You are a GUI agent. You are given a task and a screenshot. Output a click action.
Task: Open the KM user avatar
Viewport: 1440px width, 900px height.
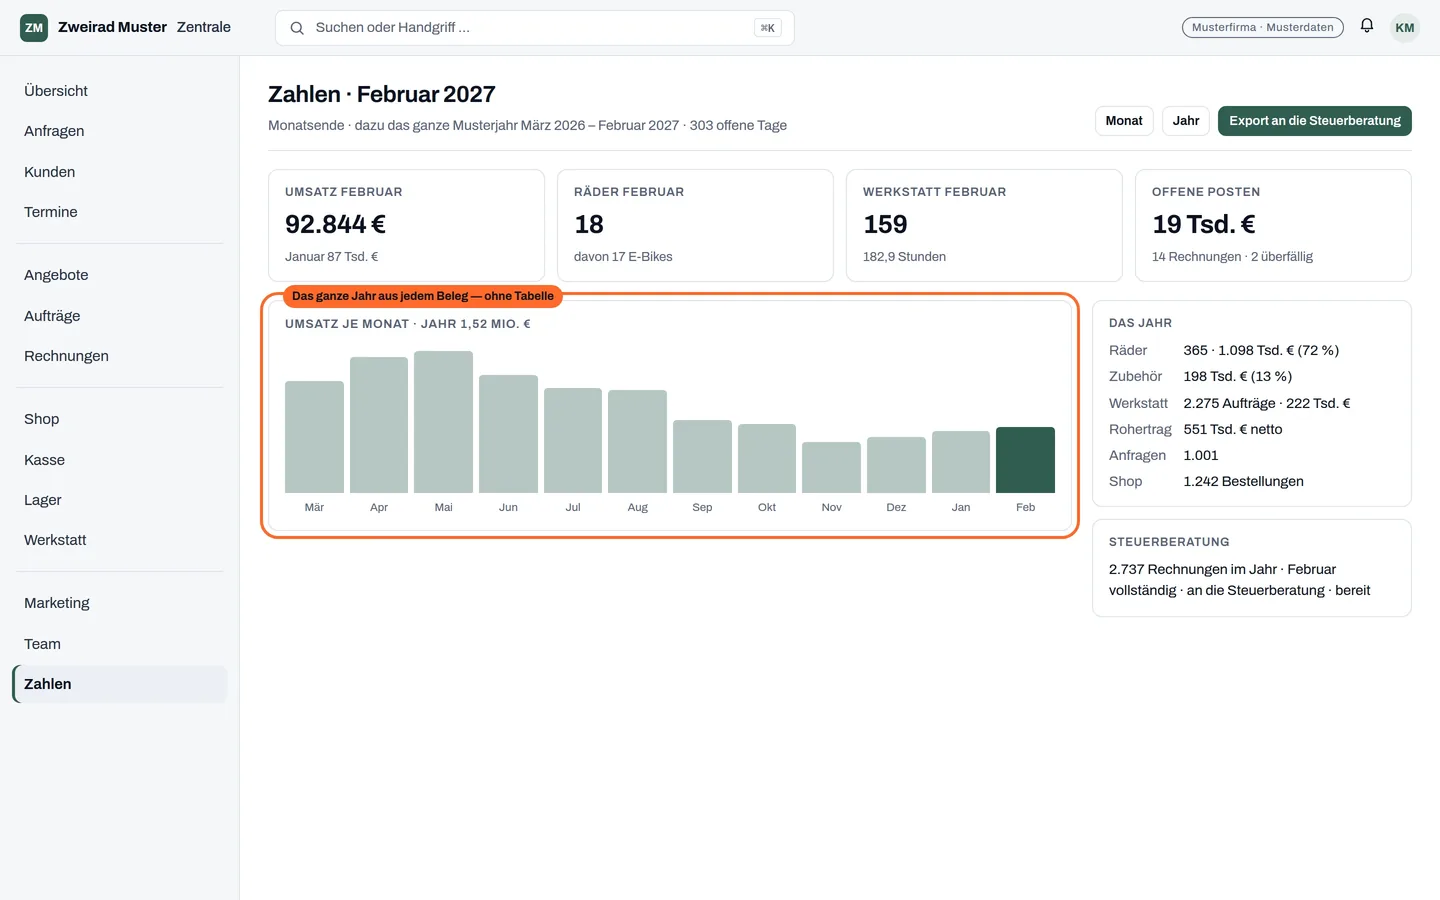1405,28
